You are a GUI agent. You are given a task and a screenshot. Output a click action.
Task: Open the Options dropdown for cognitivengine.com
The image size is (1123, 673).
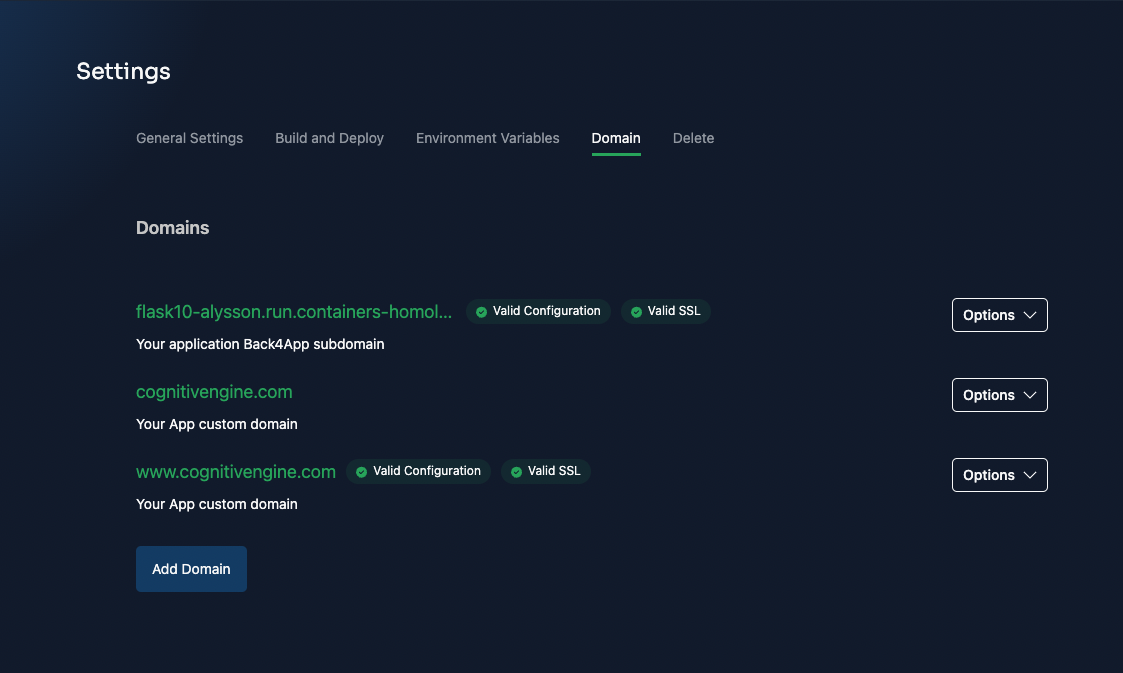point(999,394)
